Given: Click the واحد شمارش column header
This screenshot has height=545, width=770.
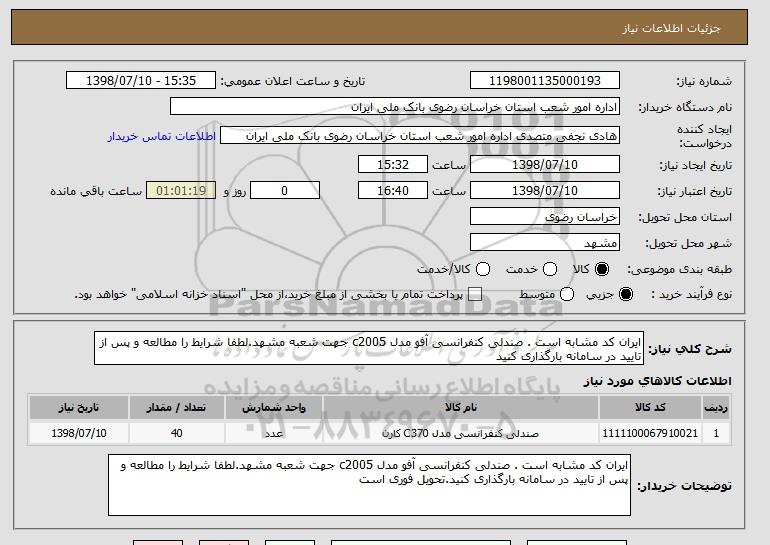Looking at the screenshot, I should click(274, 408).
